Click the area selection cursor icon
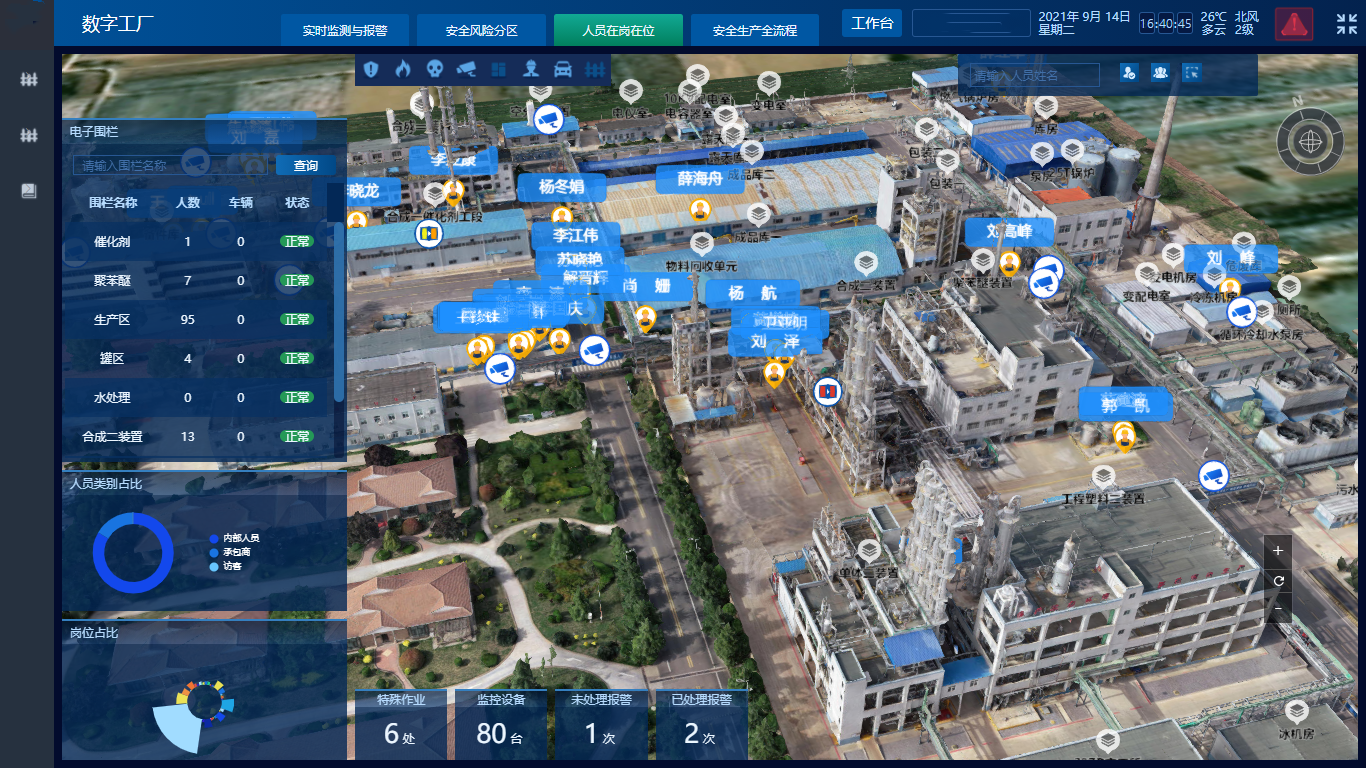 [1190, 72]
